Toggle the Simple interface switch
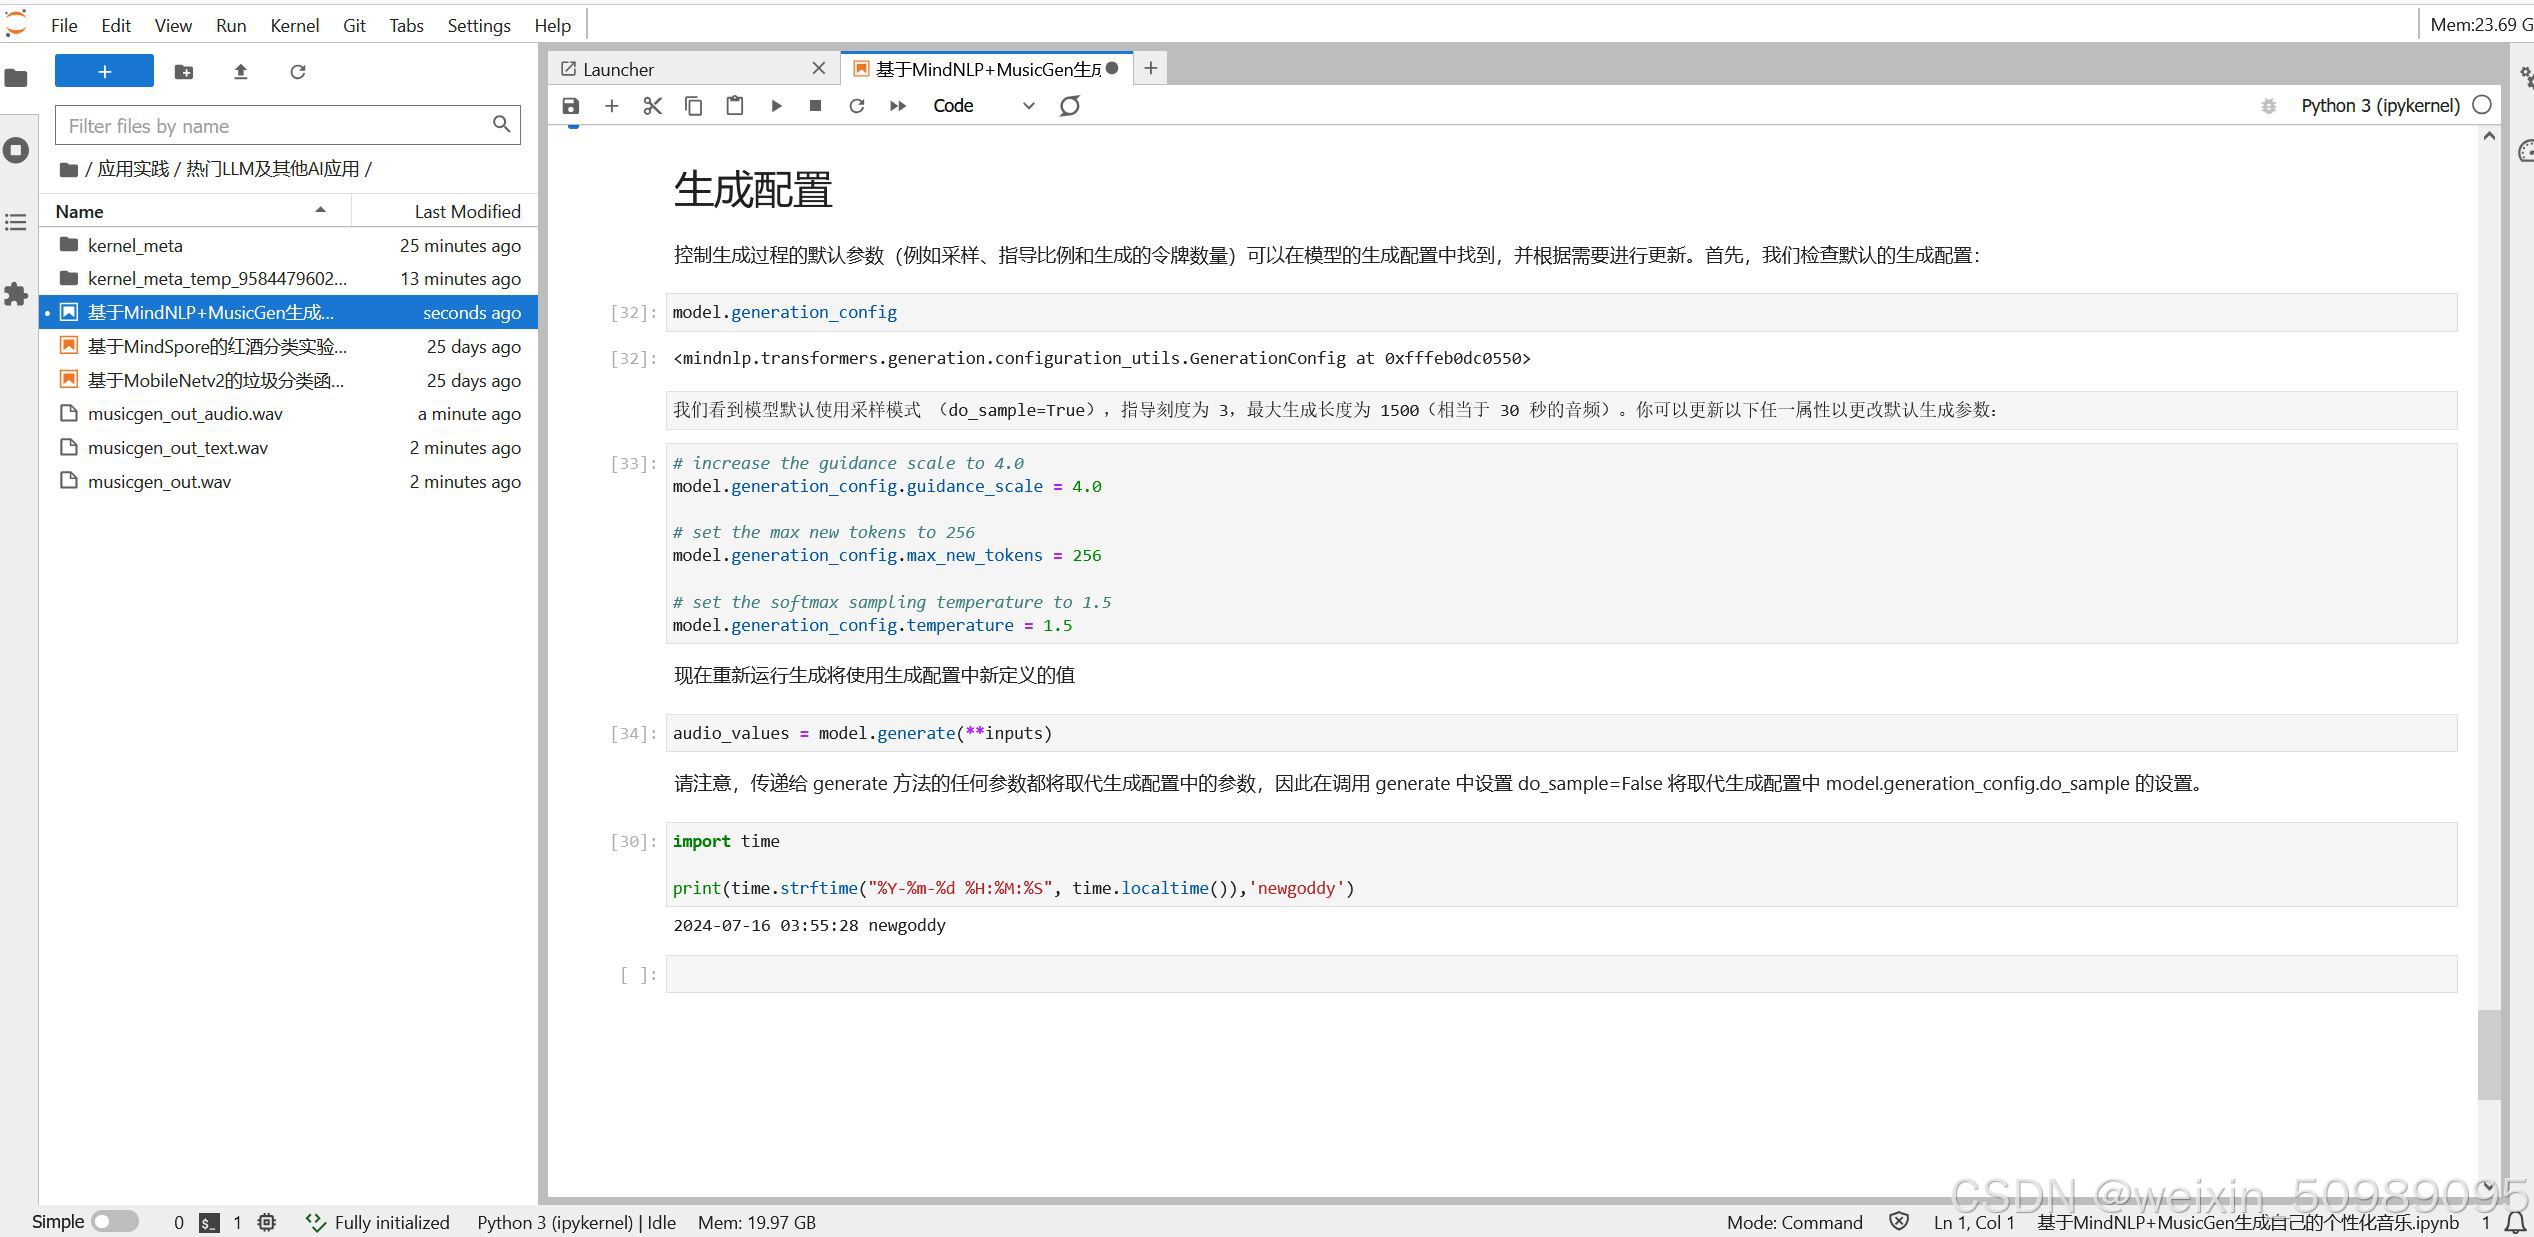 (115, 1221)
